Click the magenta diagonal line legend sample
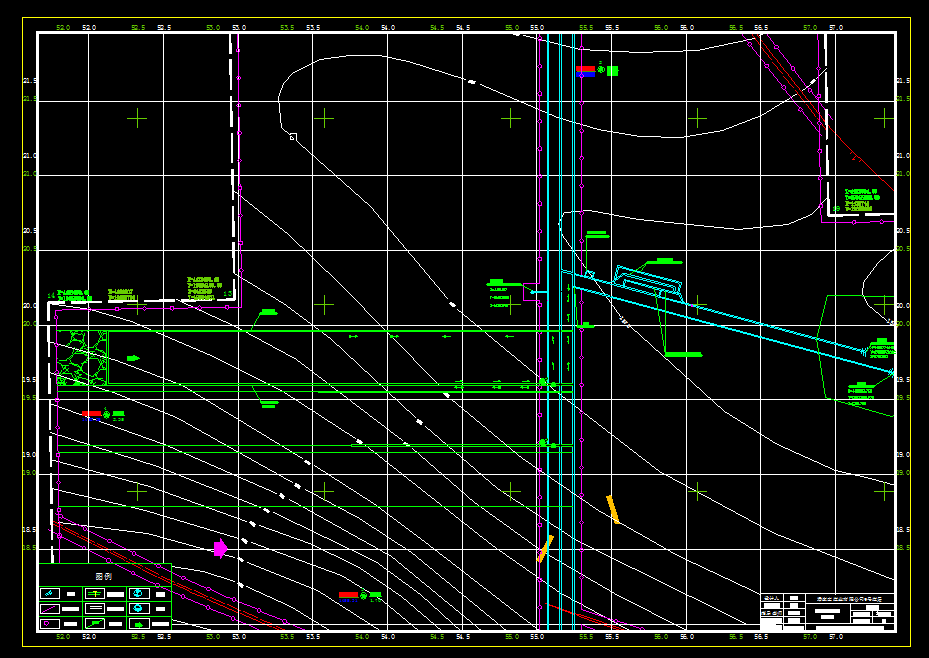Image resolution: width=929 pixels, height=658 pixels. 48,609
